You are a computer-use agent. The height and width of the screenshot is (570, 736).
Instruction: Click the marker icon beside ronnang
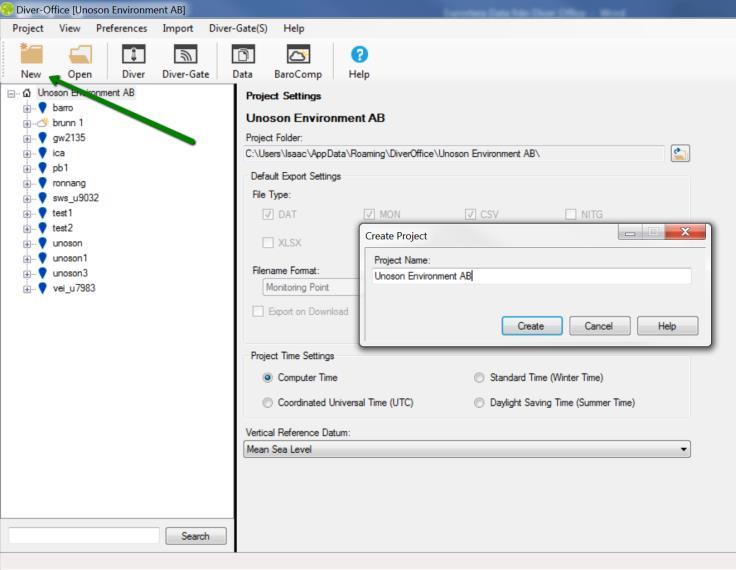click(x=43, y=183)
